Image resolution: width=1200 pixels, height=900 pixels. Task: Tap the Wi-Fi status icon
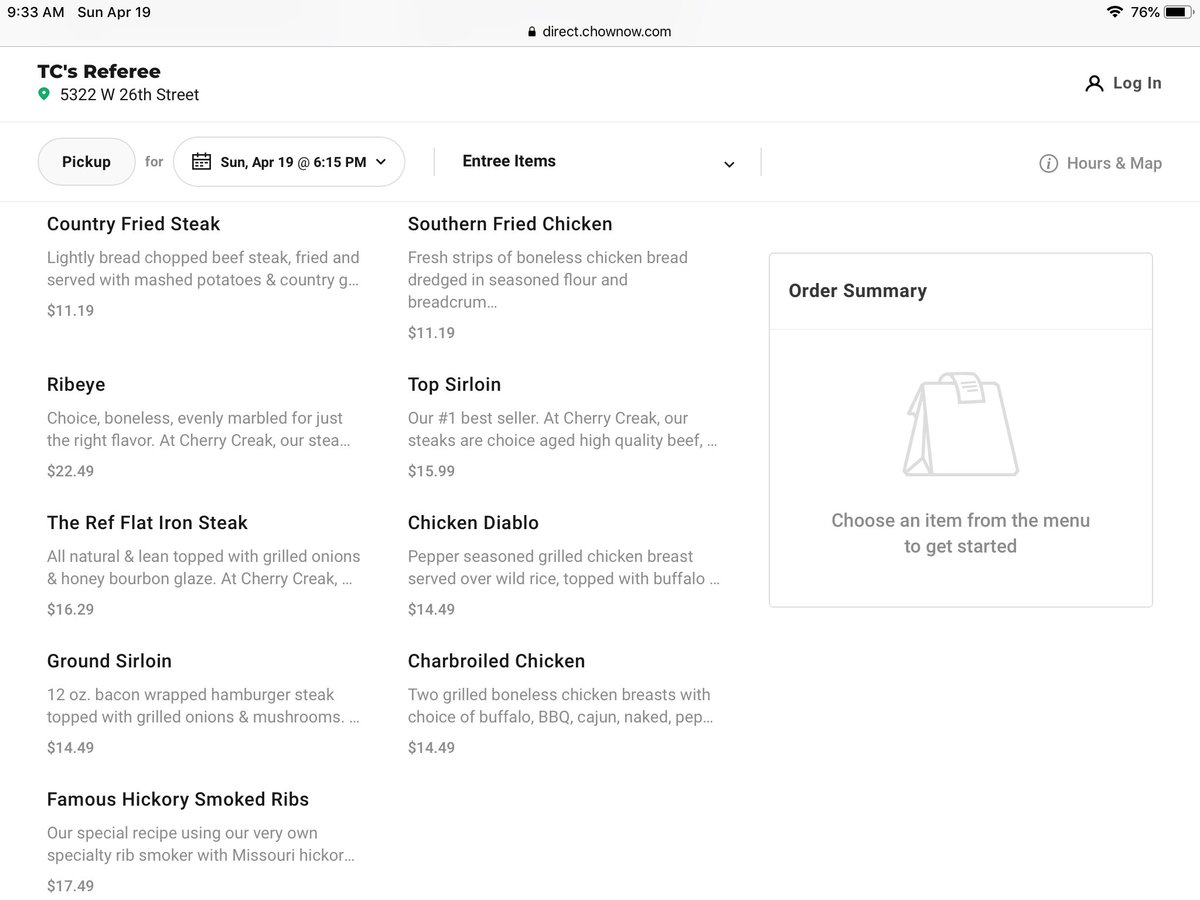(x=1114, y=12)
